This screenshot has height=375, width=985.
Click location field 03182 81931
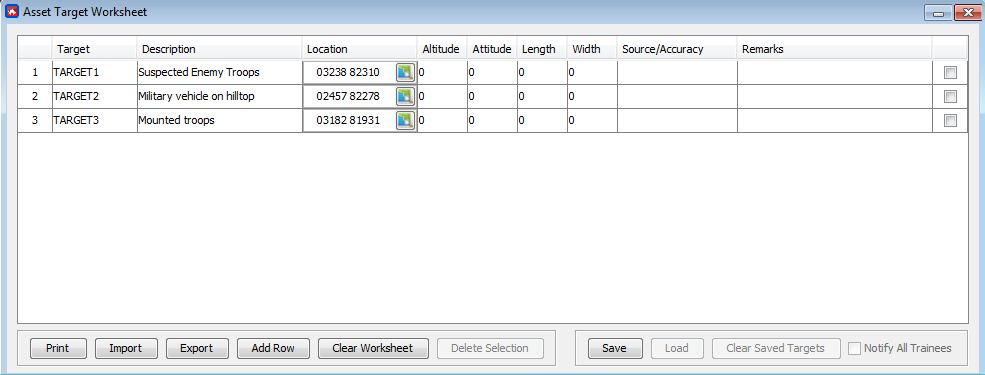click(349, 121)
